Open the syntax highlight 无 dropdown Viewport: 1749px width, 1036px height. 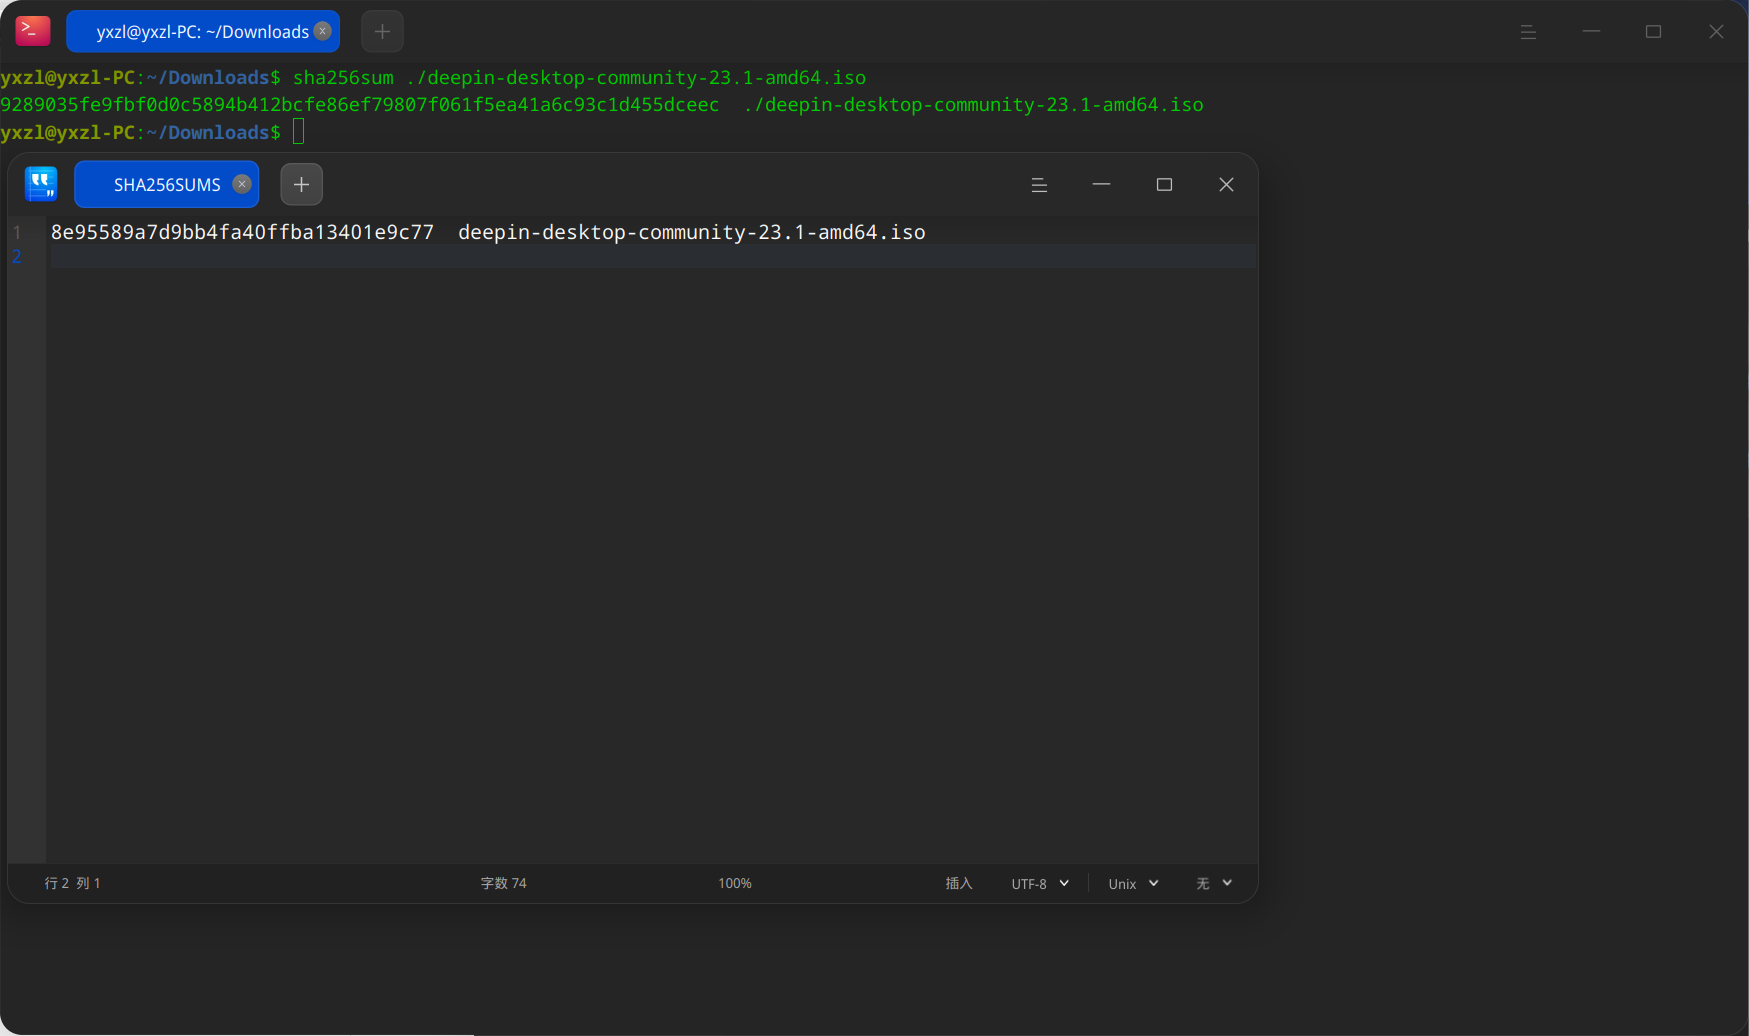(1214, 884)
